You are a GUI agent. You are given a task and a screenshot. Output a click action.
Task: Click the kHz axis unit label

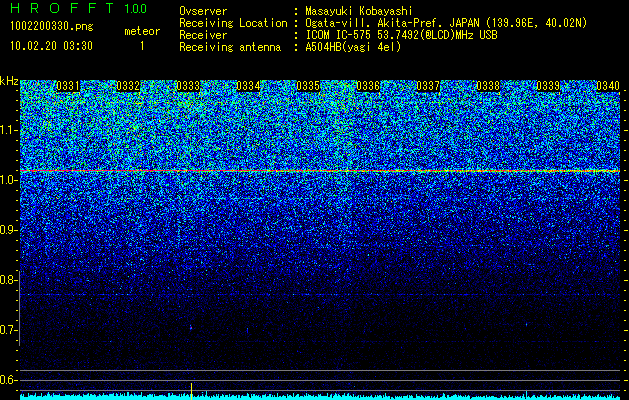coord(9,81)
